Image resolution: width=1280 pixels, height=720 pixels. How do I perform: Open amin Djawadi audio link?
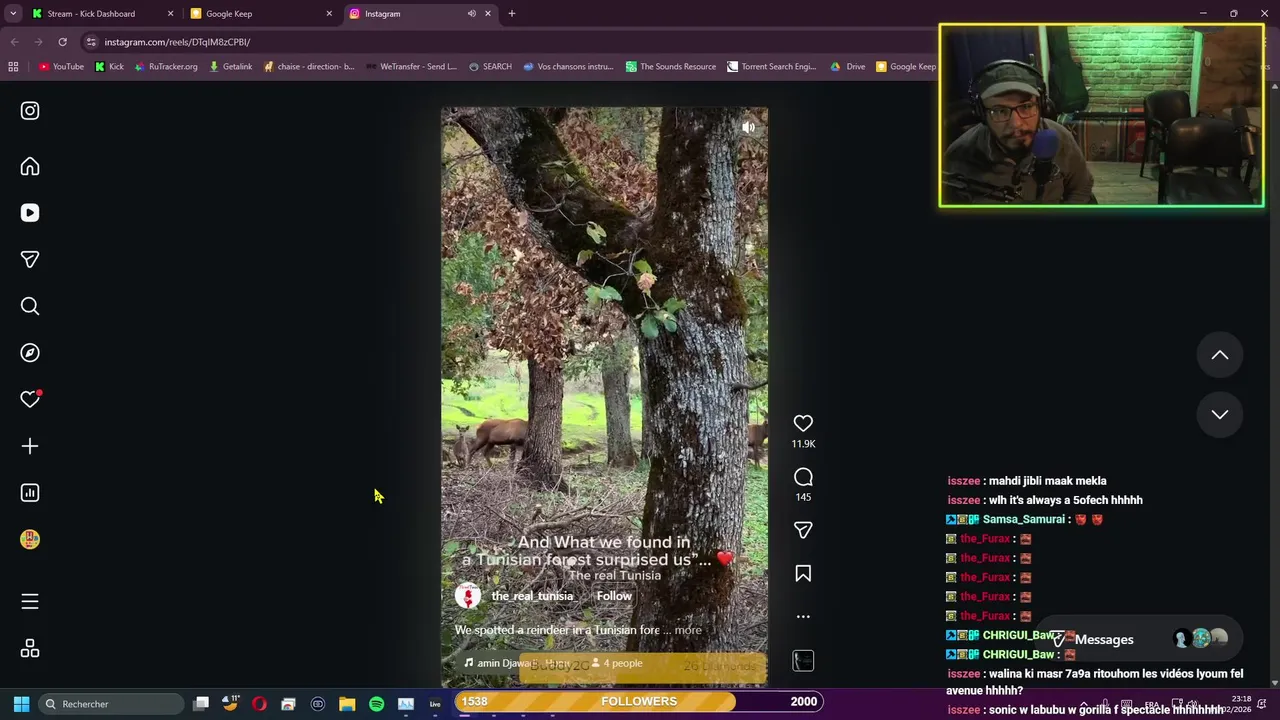pyautogui.click(x=515, y=663)
